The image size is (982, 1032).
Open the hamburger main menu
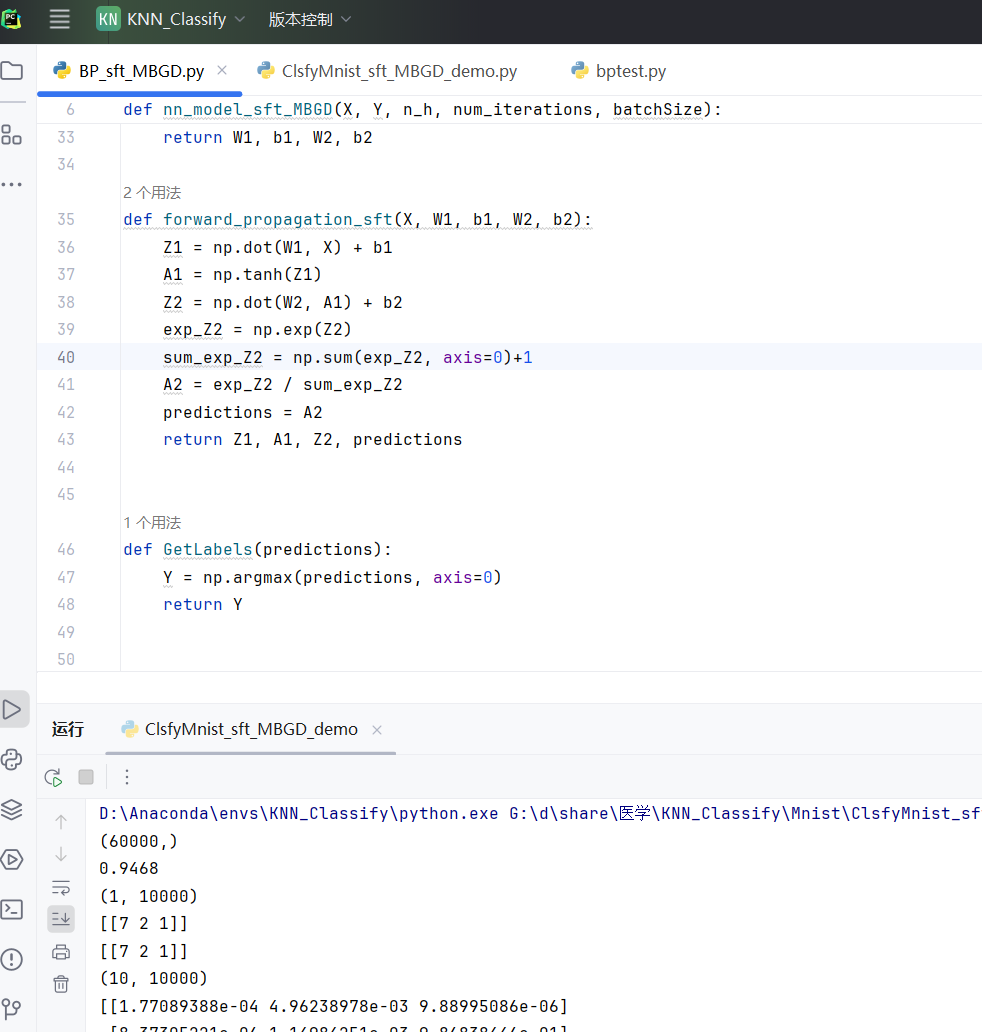[60, 20]
